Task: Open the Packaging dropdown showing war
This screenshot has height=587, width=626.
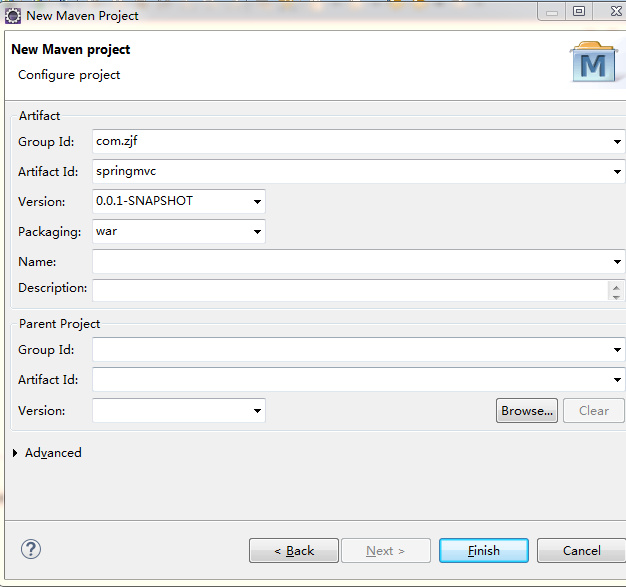Action: click(x=258, y=232)
